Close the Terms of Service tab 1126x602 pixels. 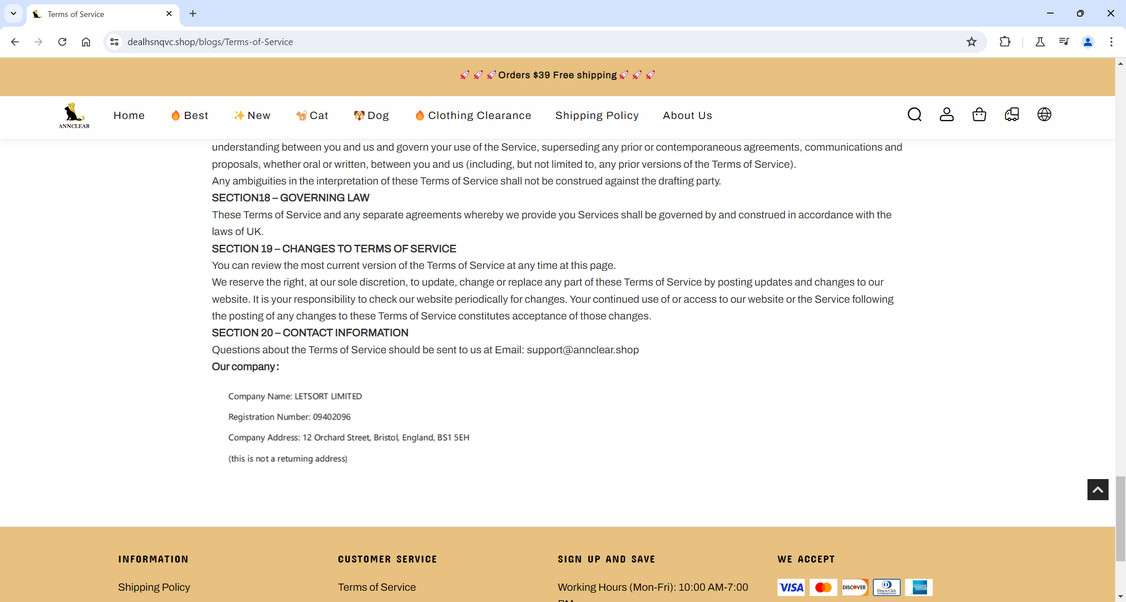[x=169, y=14]
